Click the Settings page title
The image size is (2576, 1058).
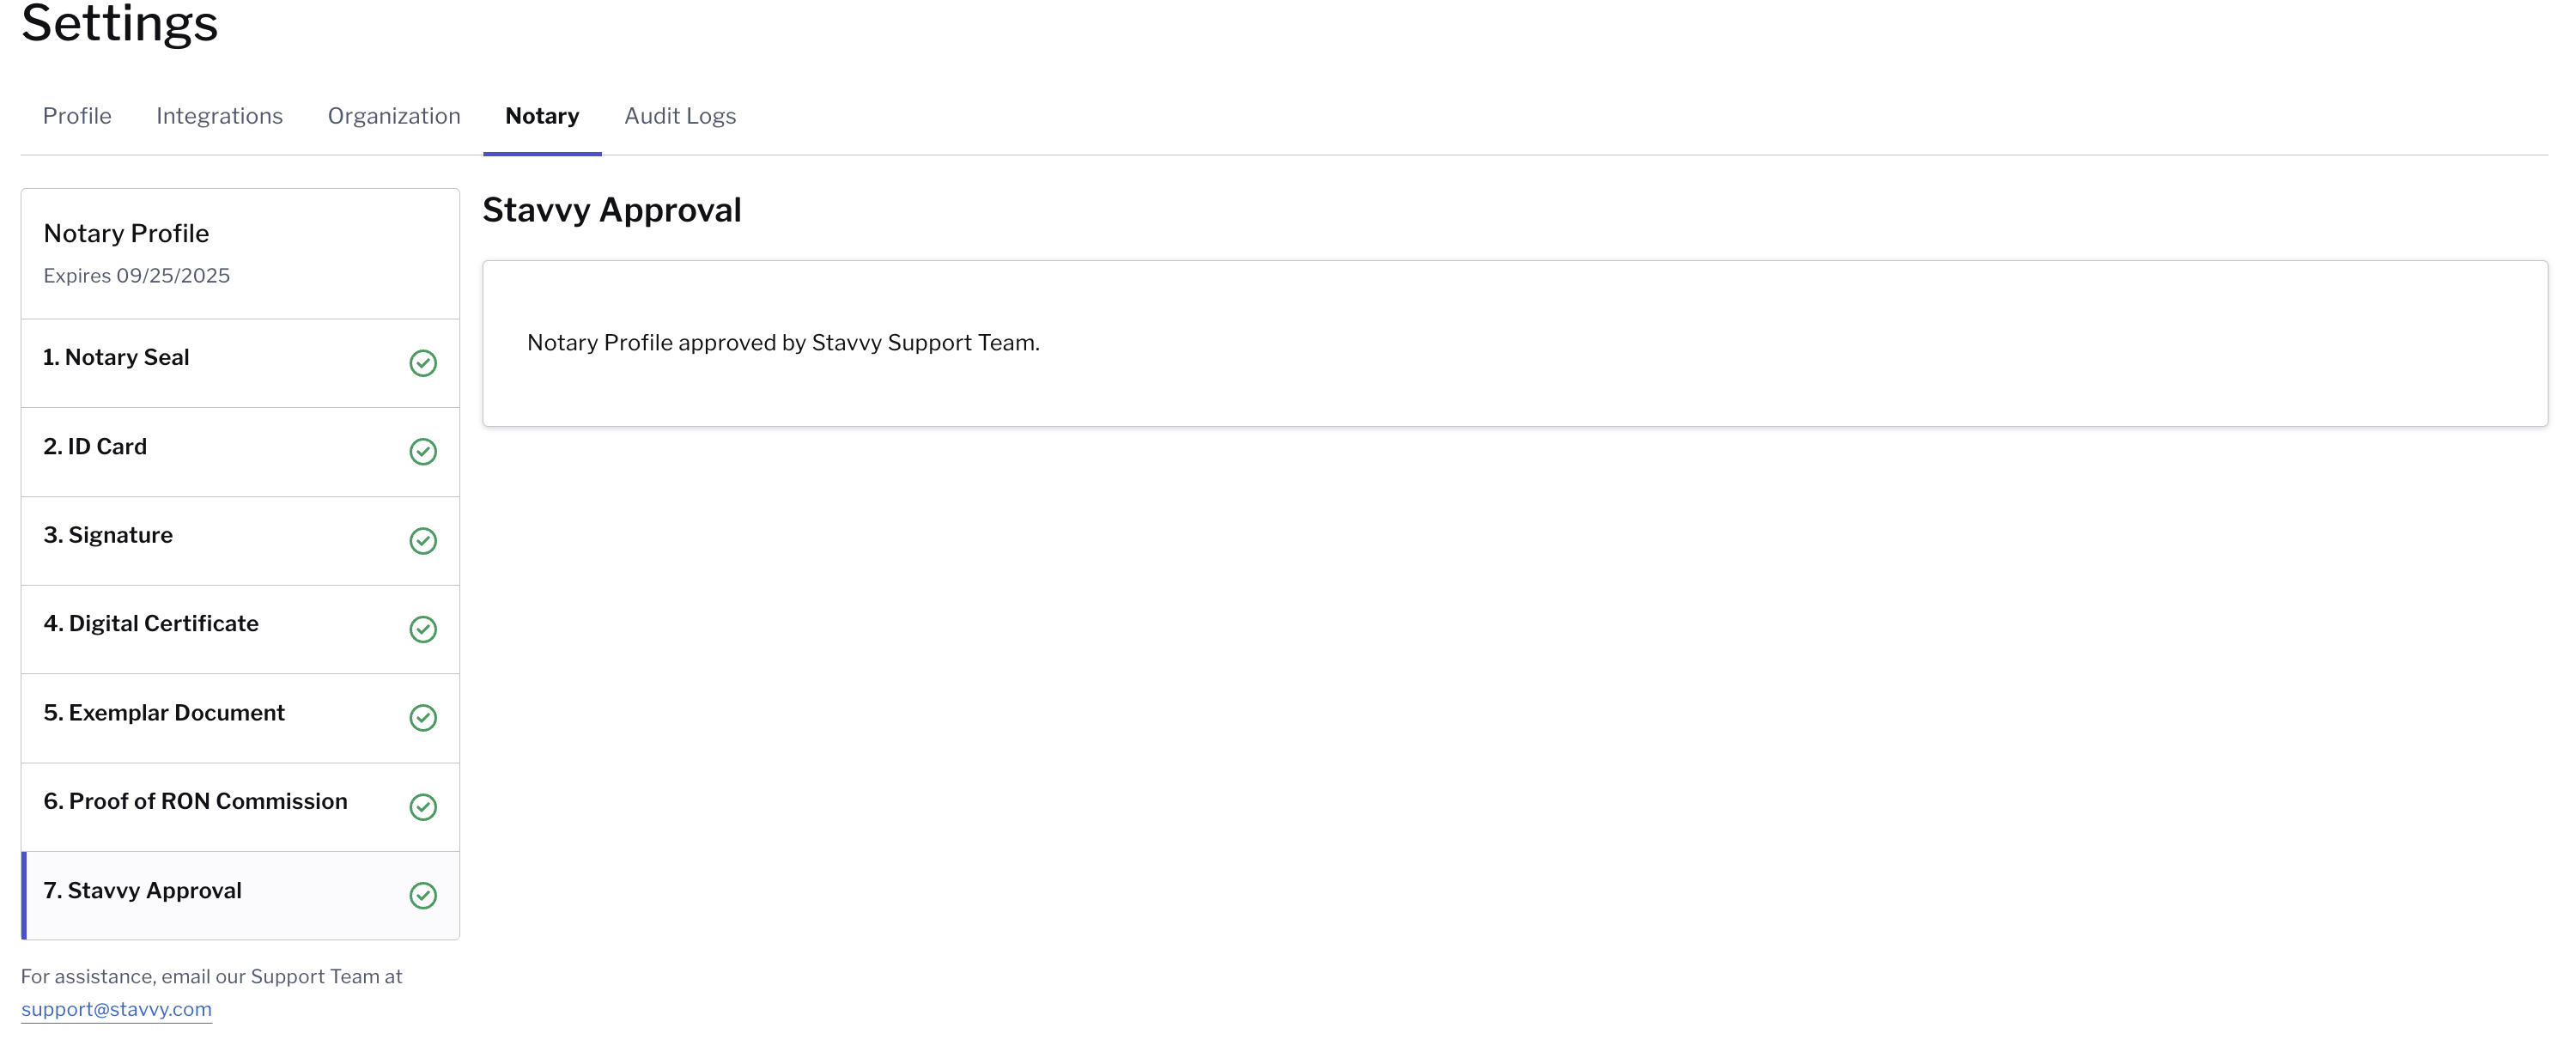click(119, 22)
